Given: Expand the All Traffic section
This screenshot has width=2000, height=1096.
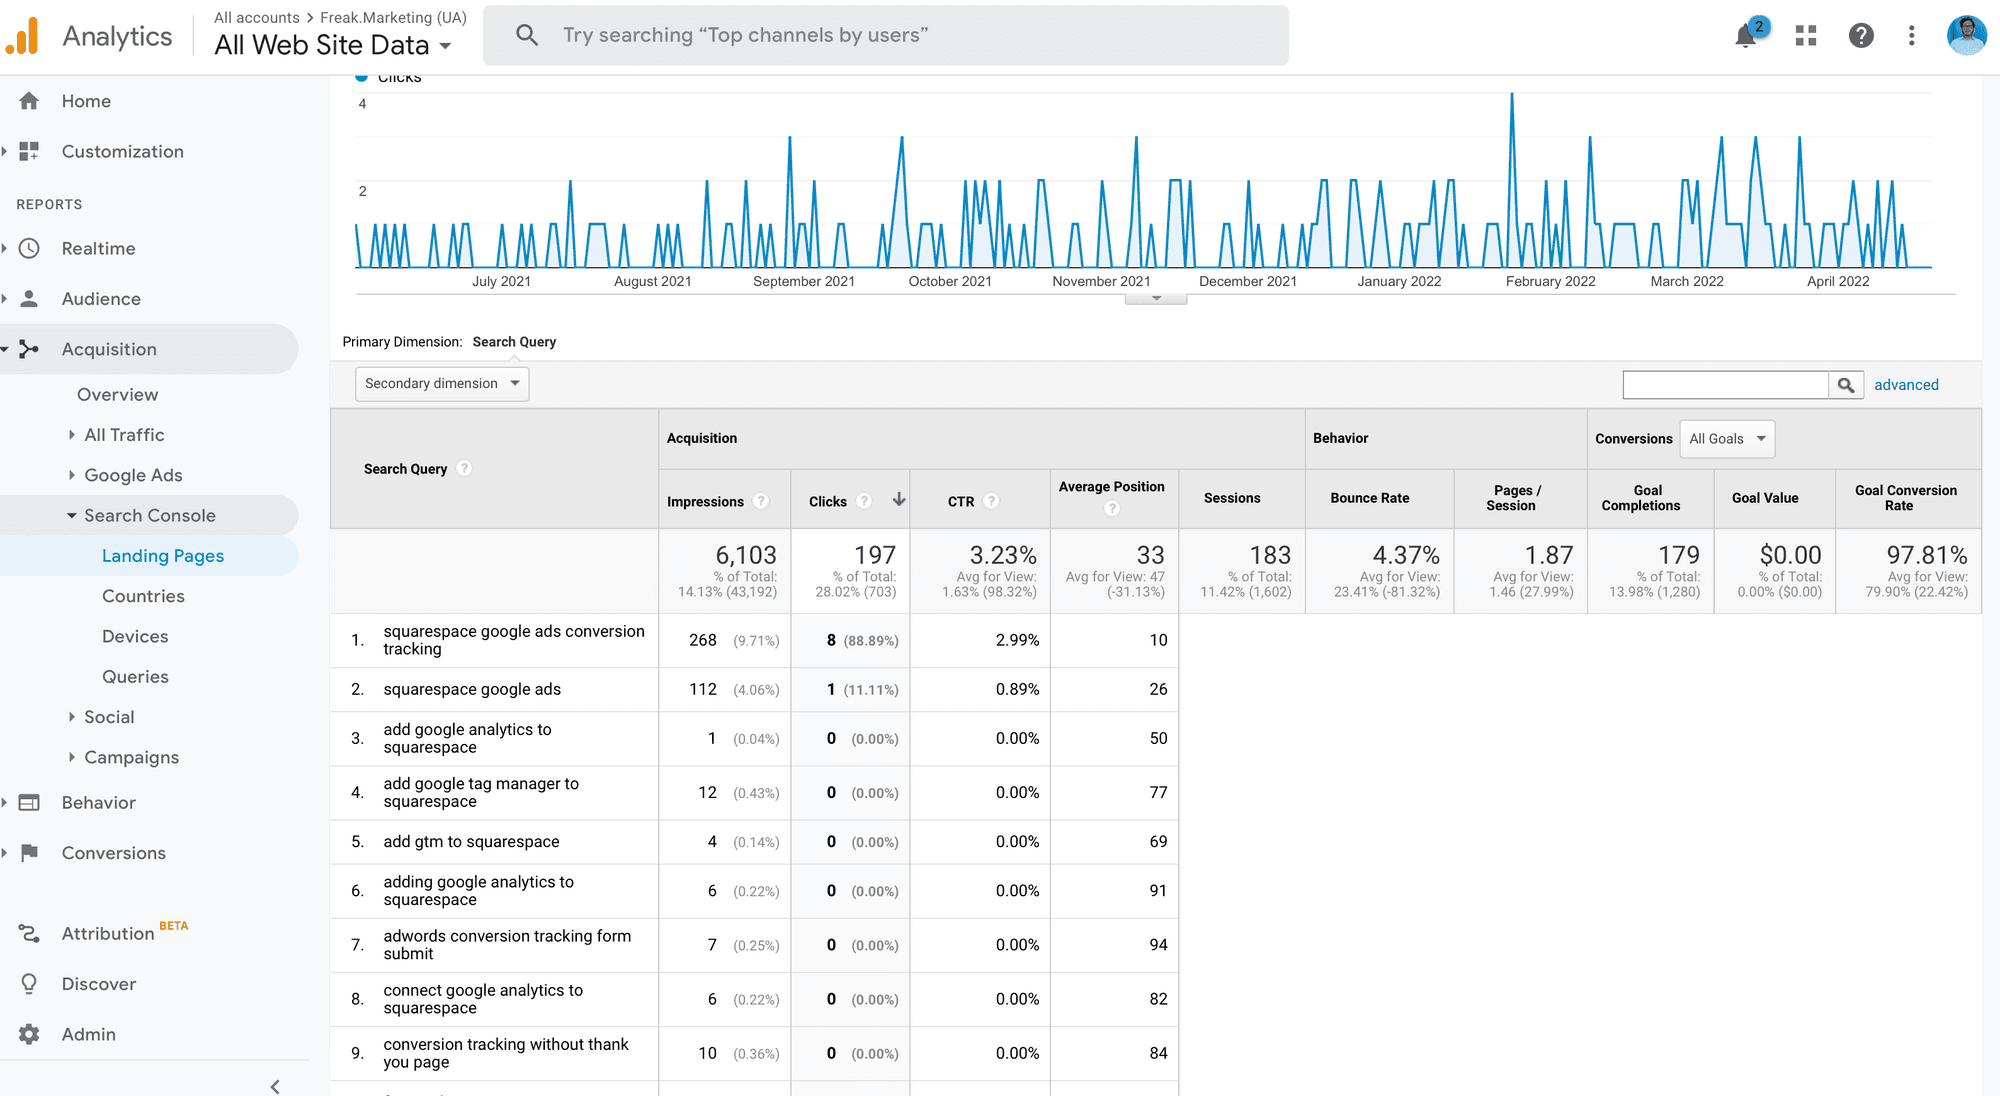Looking at the screenshot, I should (x=71, y=435).
